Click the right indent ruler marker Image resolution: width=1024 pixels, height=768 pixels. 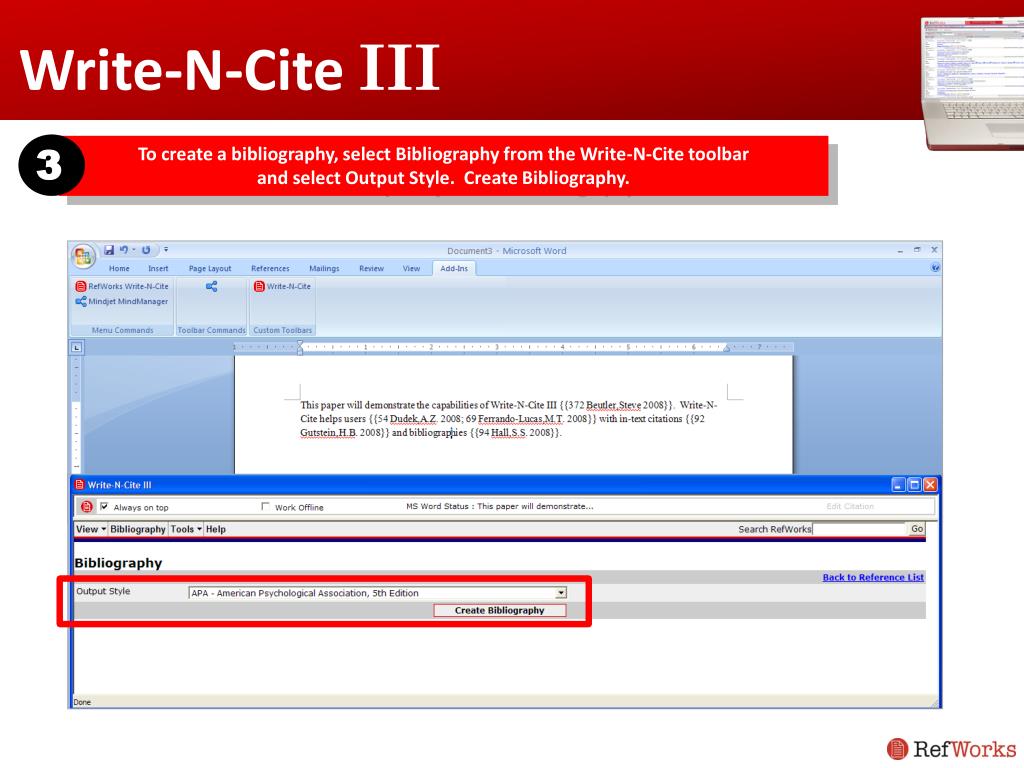[726, 349]
